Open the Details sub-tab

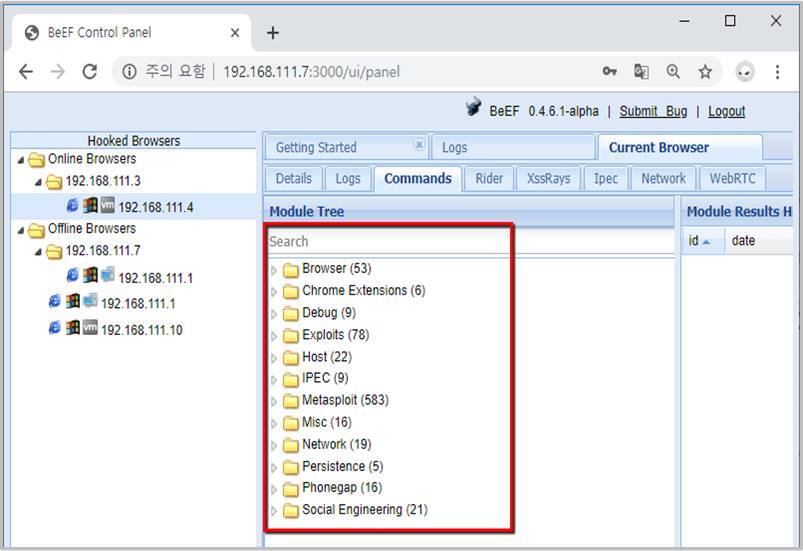coord(293,178)
